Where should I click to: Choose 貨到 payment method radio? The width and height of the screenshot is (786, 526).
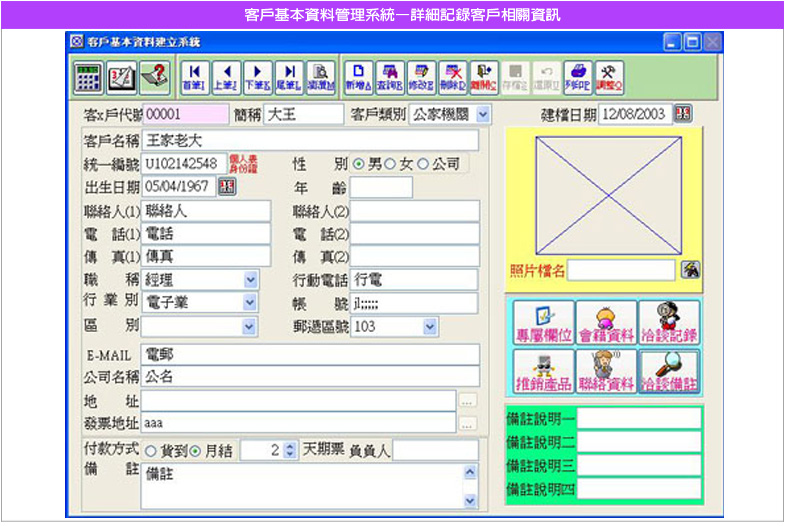point(151,451)
